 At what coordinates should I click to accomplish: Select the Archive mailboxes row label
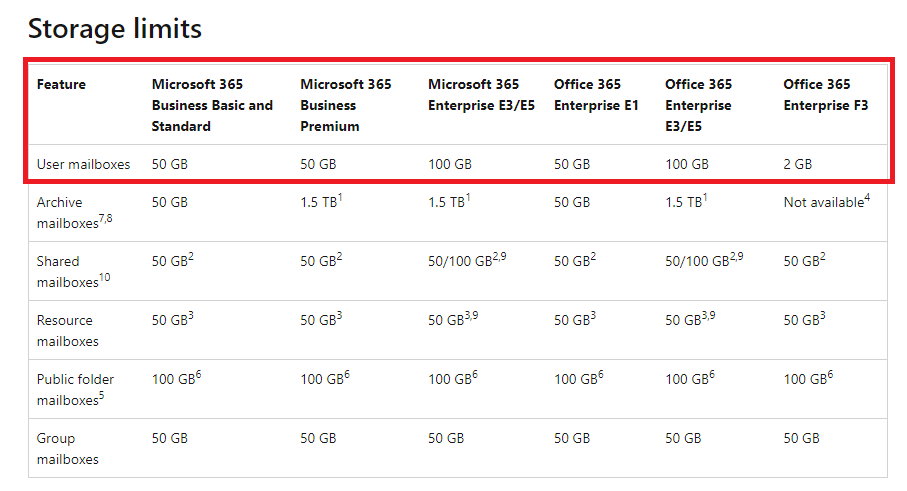(x=74, y=213)
